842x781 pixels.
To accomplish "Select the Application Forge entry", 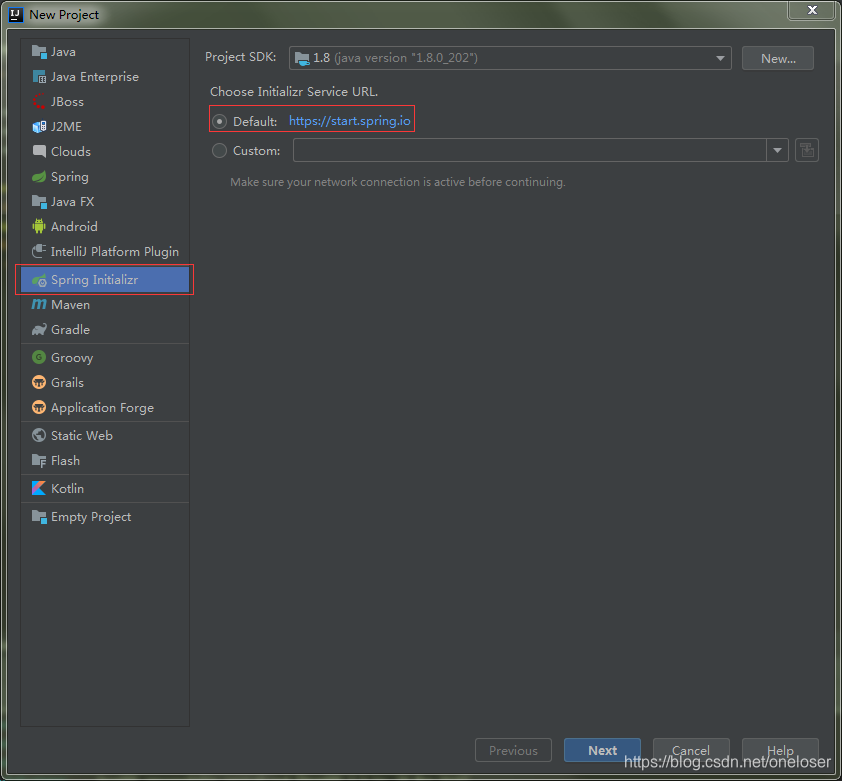I will [105, 407].
